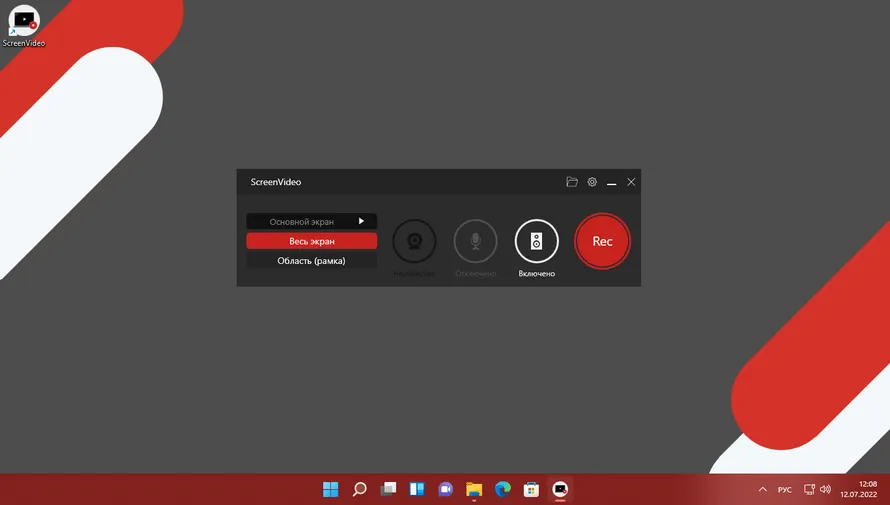Open volume tray icon
Image resolution: width=890 pixels, height=505 pixels.
825,489
